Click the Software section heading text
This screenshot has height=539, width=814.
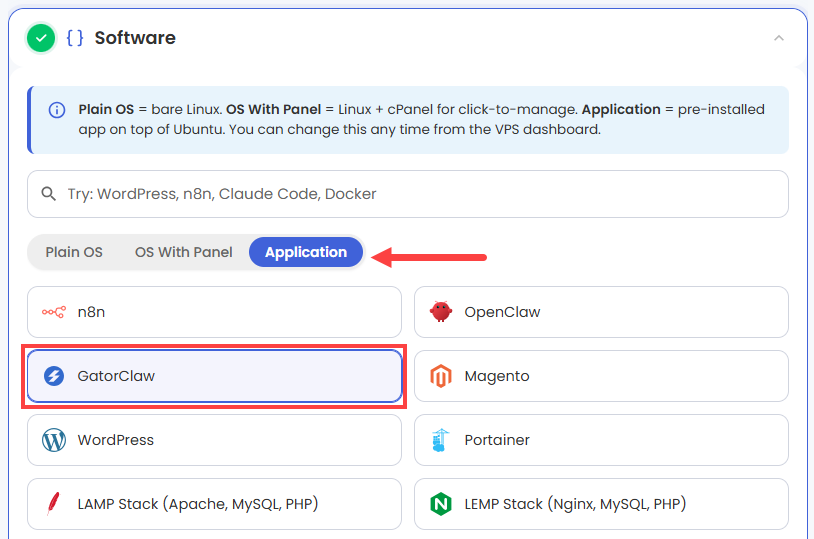[x=135, y=38]
